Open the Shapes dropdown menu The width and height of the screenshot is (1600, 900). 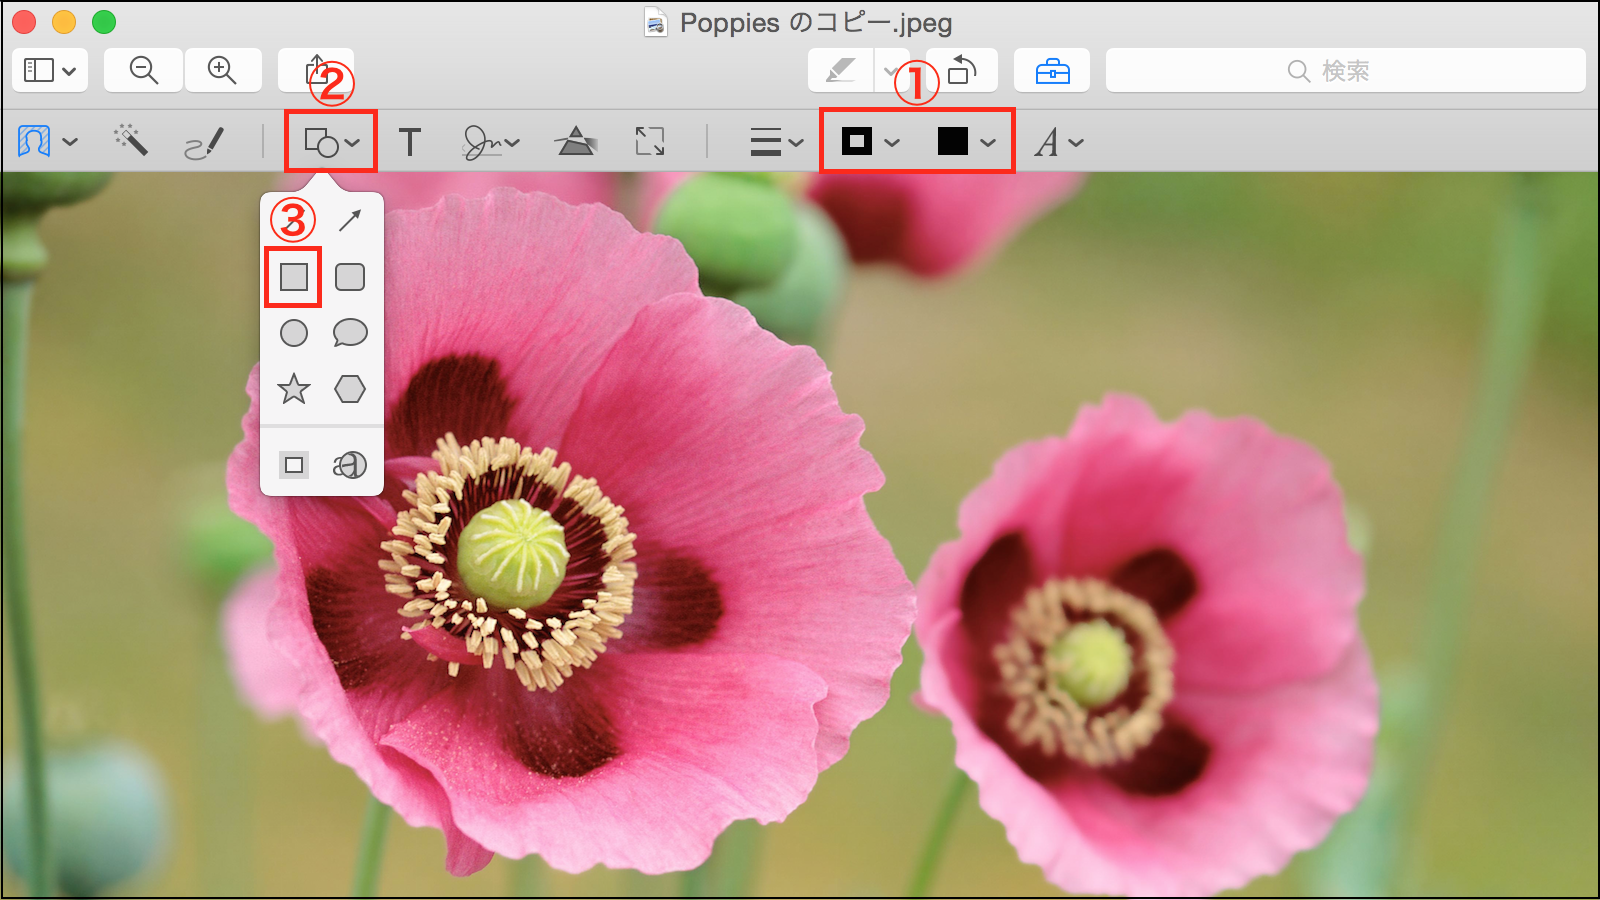click(331, 142)
